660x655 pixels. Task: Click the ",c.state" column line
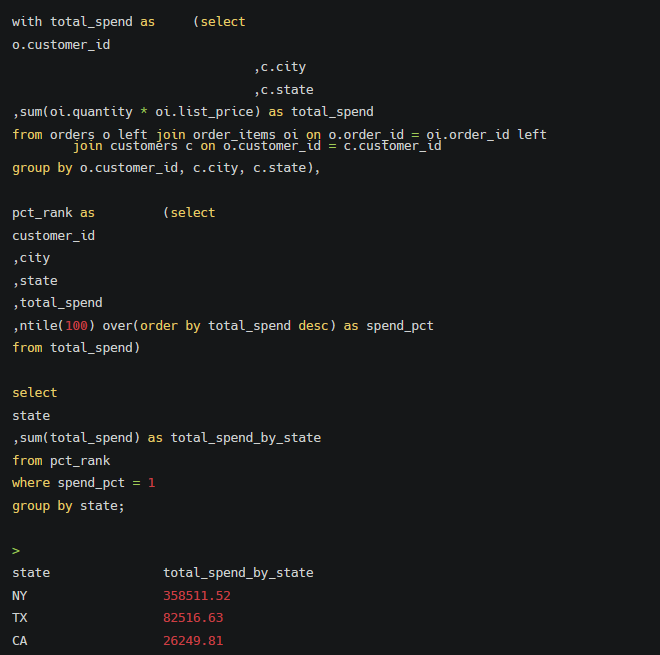tap(283, 90)
